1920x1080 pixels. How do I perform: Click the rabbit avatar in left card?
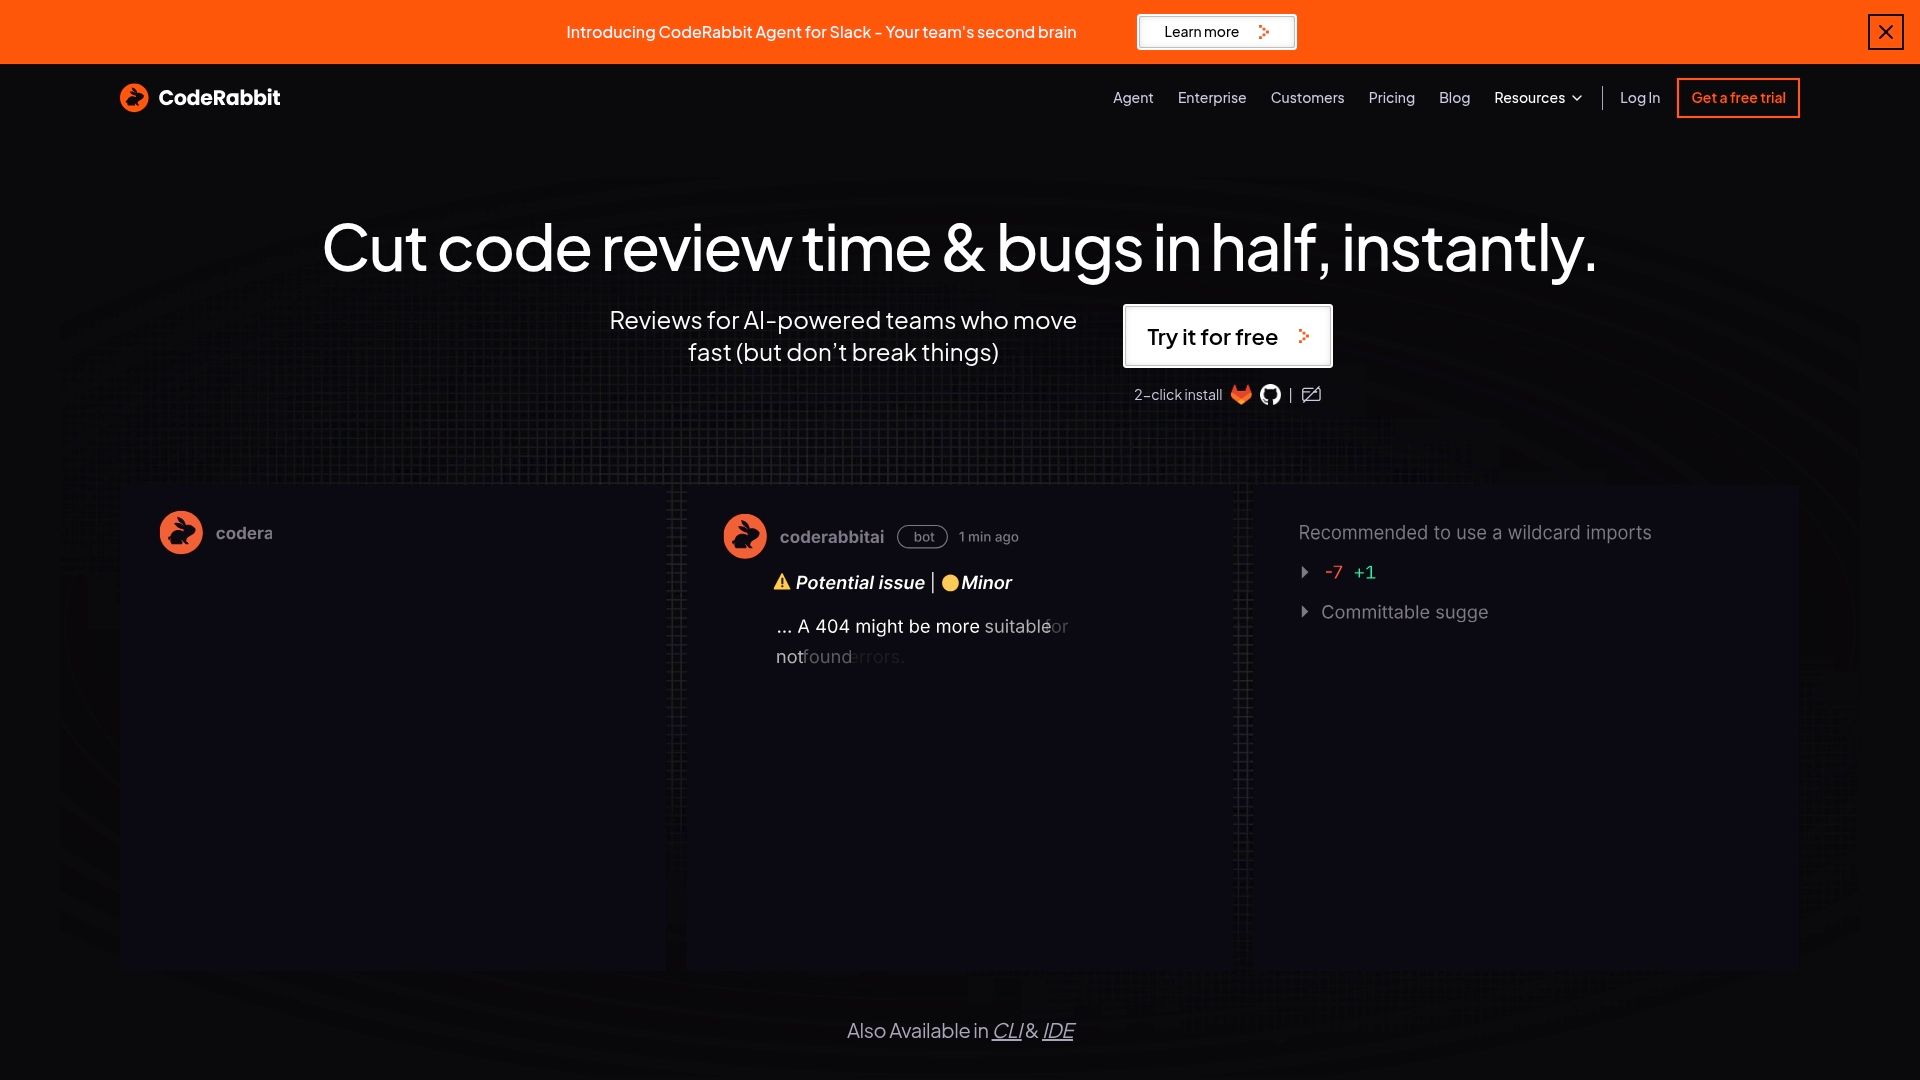click(181, 532)
